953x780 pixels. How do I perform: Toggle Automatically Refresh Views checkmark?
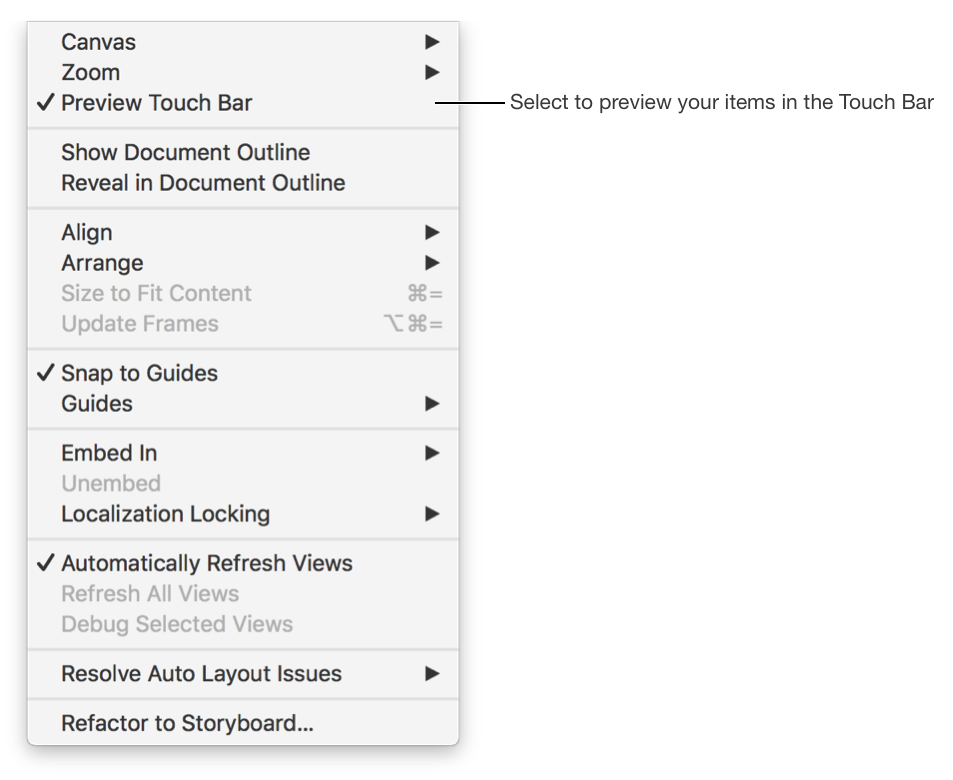tap(45, 564)
